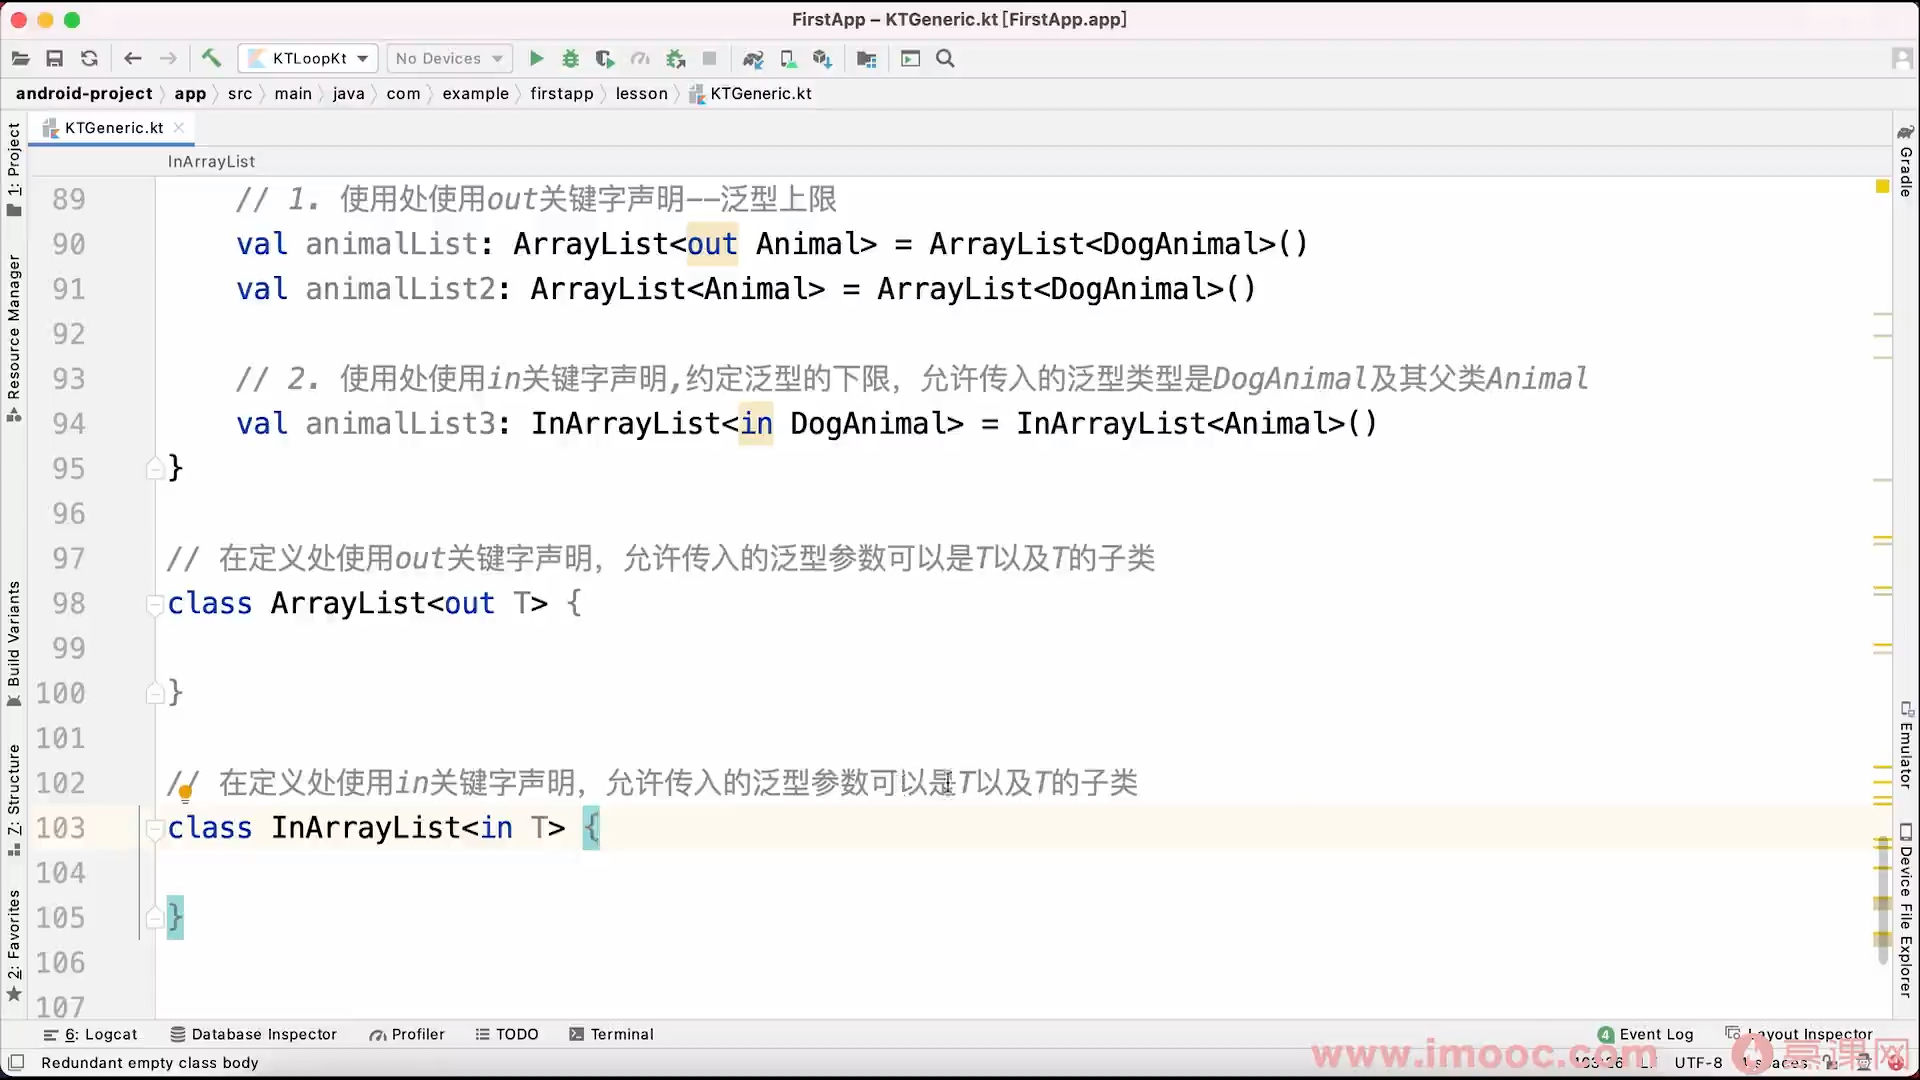1920x1080 pixels.
Task: Click the Redundant empty class body message
Action: point(150,1062)
